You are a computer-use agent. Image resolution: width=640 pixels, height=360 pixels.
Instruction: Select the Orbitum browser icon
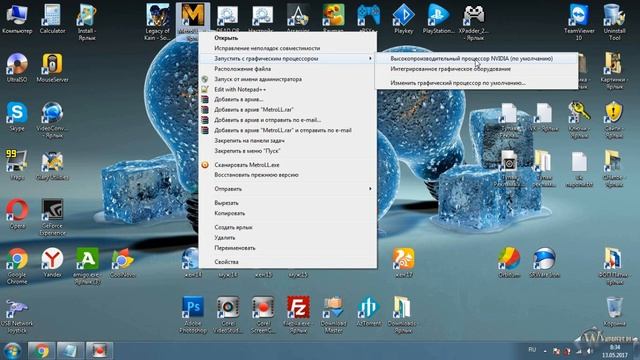point(509,263)
